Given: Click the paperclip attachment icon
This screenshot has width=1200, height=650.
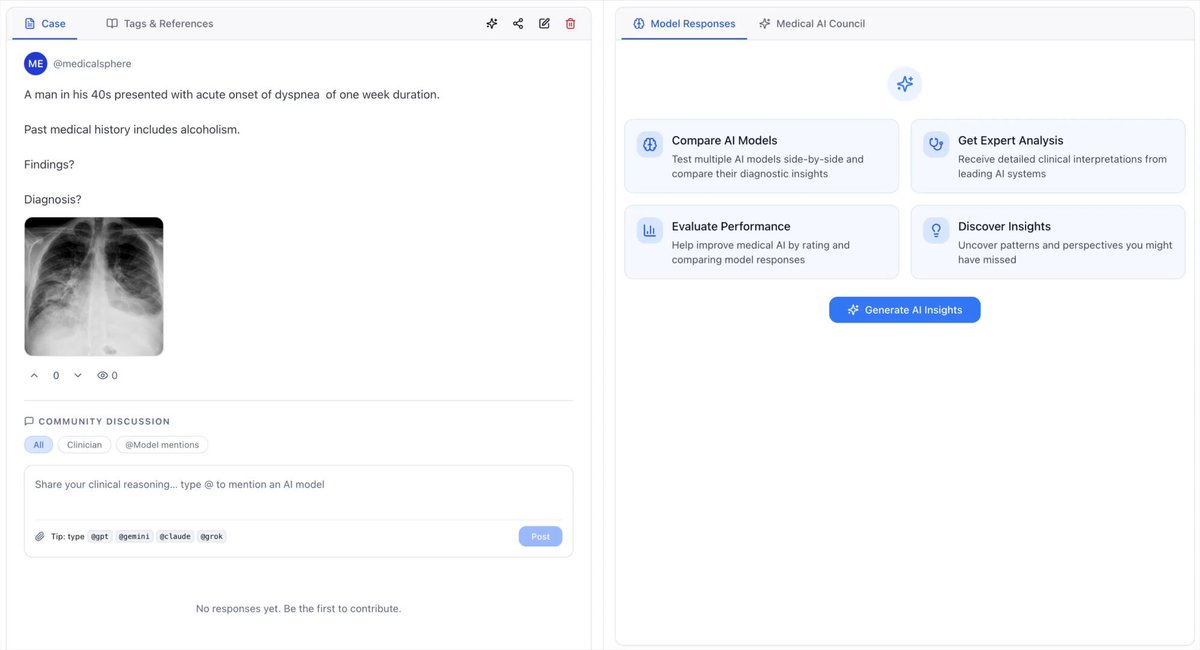Looking at the screenshot, I should pos(40,537).
